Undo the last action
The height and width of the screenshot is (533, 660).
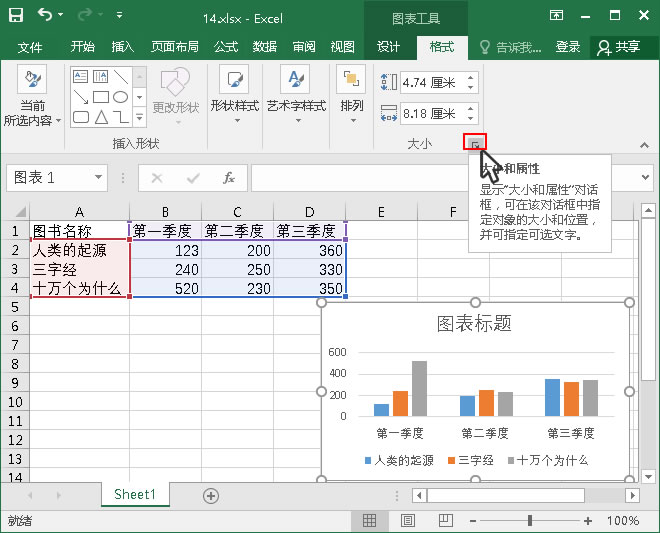[x=45, y=15]
